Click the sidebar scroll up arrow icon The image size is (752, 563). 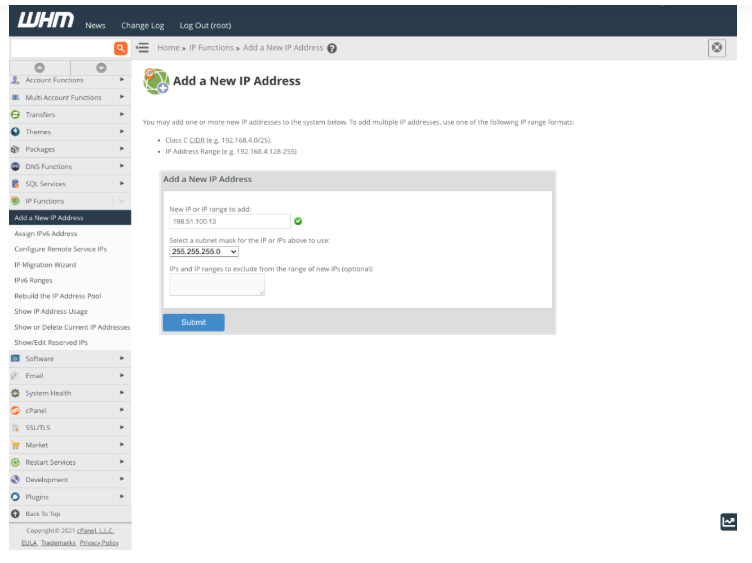40,68
